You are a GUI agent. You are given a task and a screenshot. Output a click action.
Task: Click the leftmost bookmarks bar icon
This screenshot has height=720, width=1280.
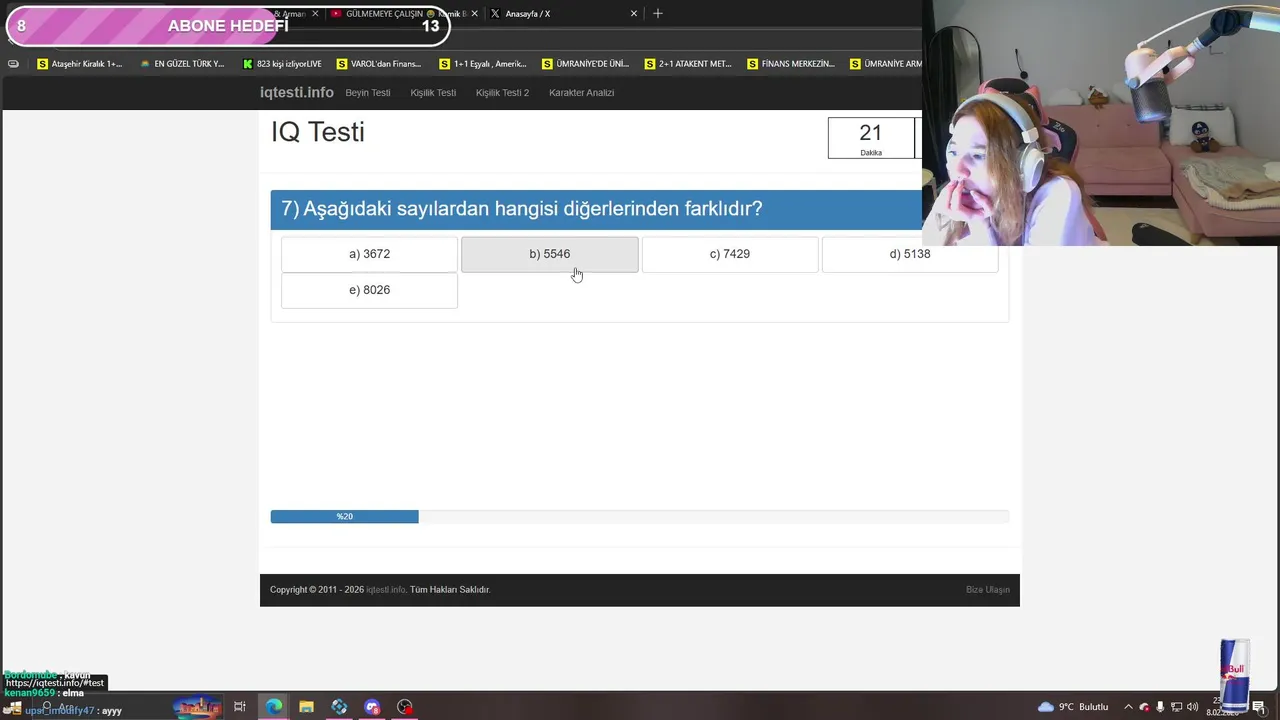click(x=13, y=64)
